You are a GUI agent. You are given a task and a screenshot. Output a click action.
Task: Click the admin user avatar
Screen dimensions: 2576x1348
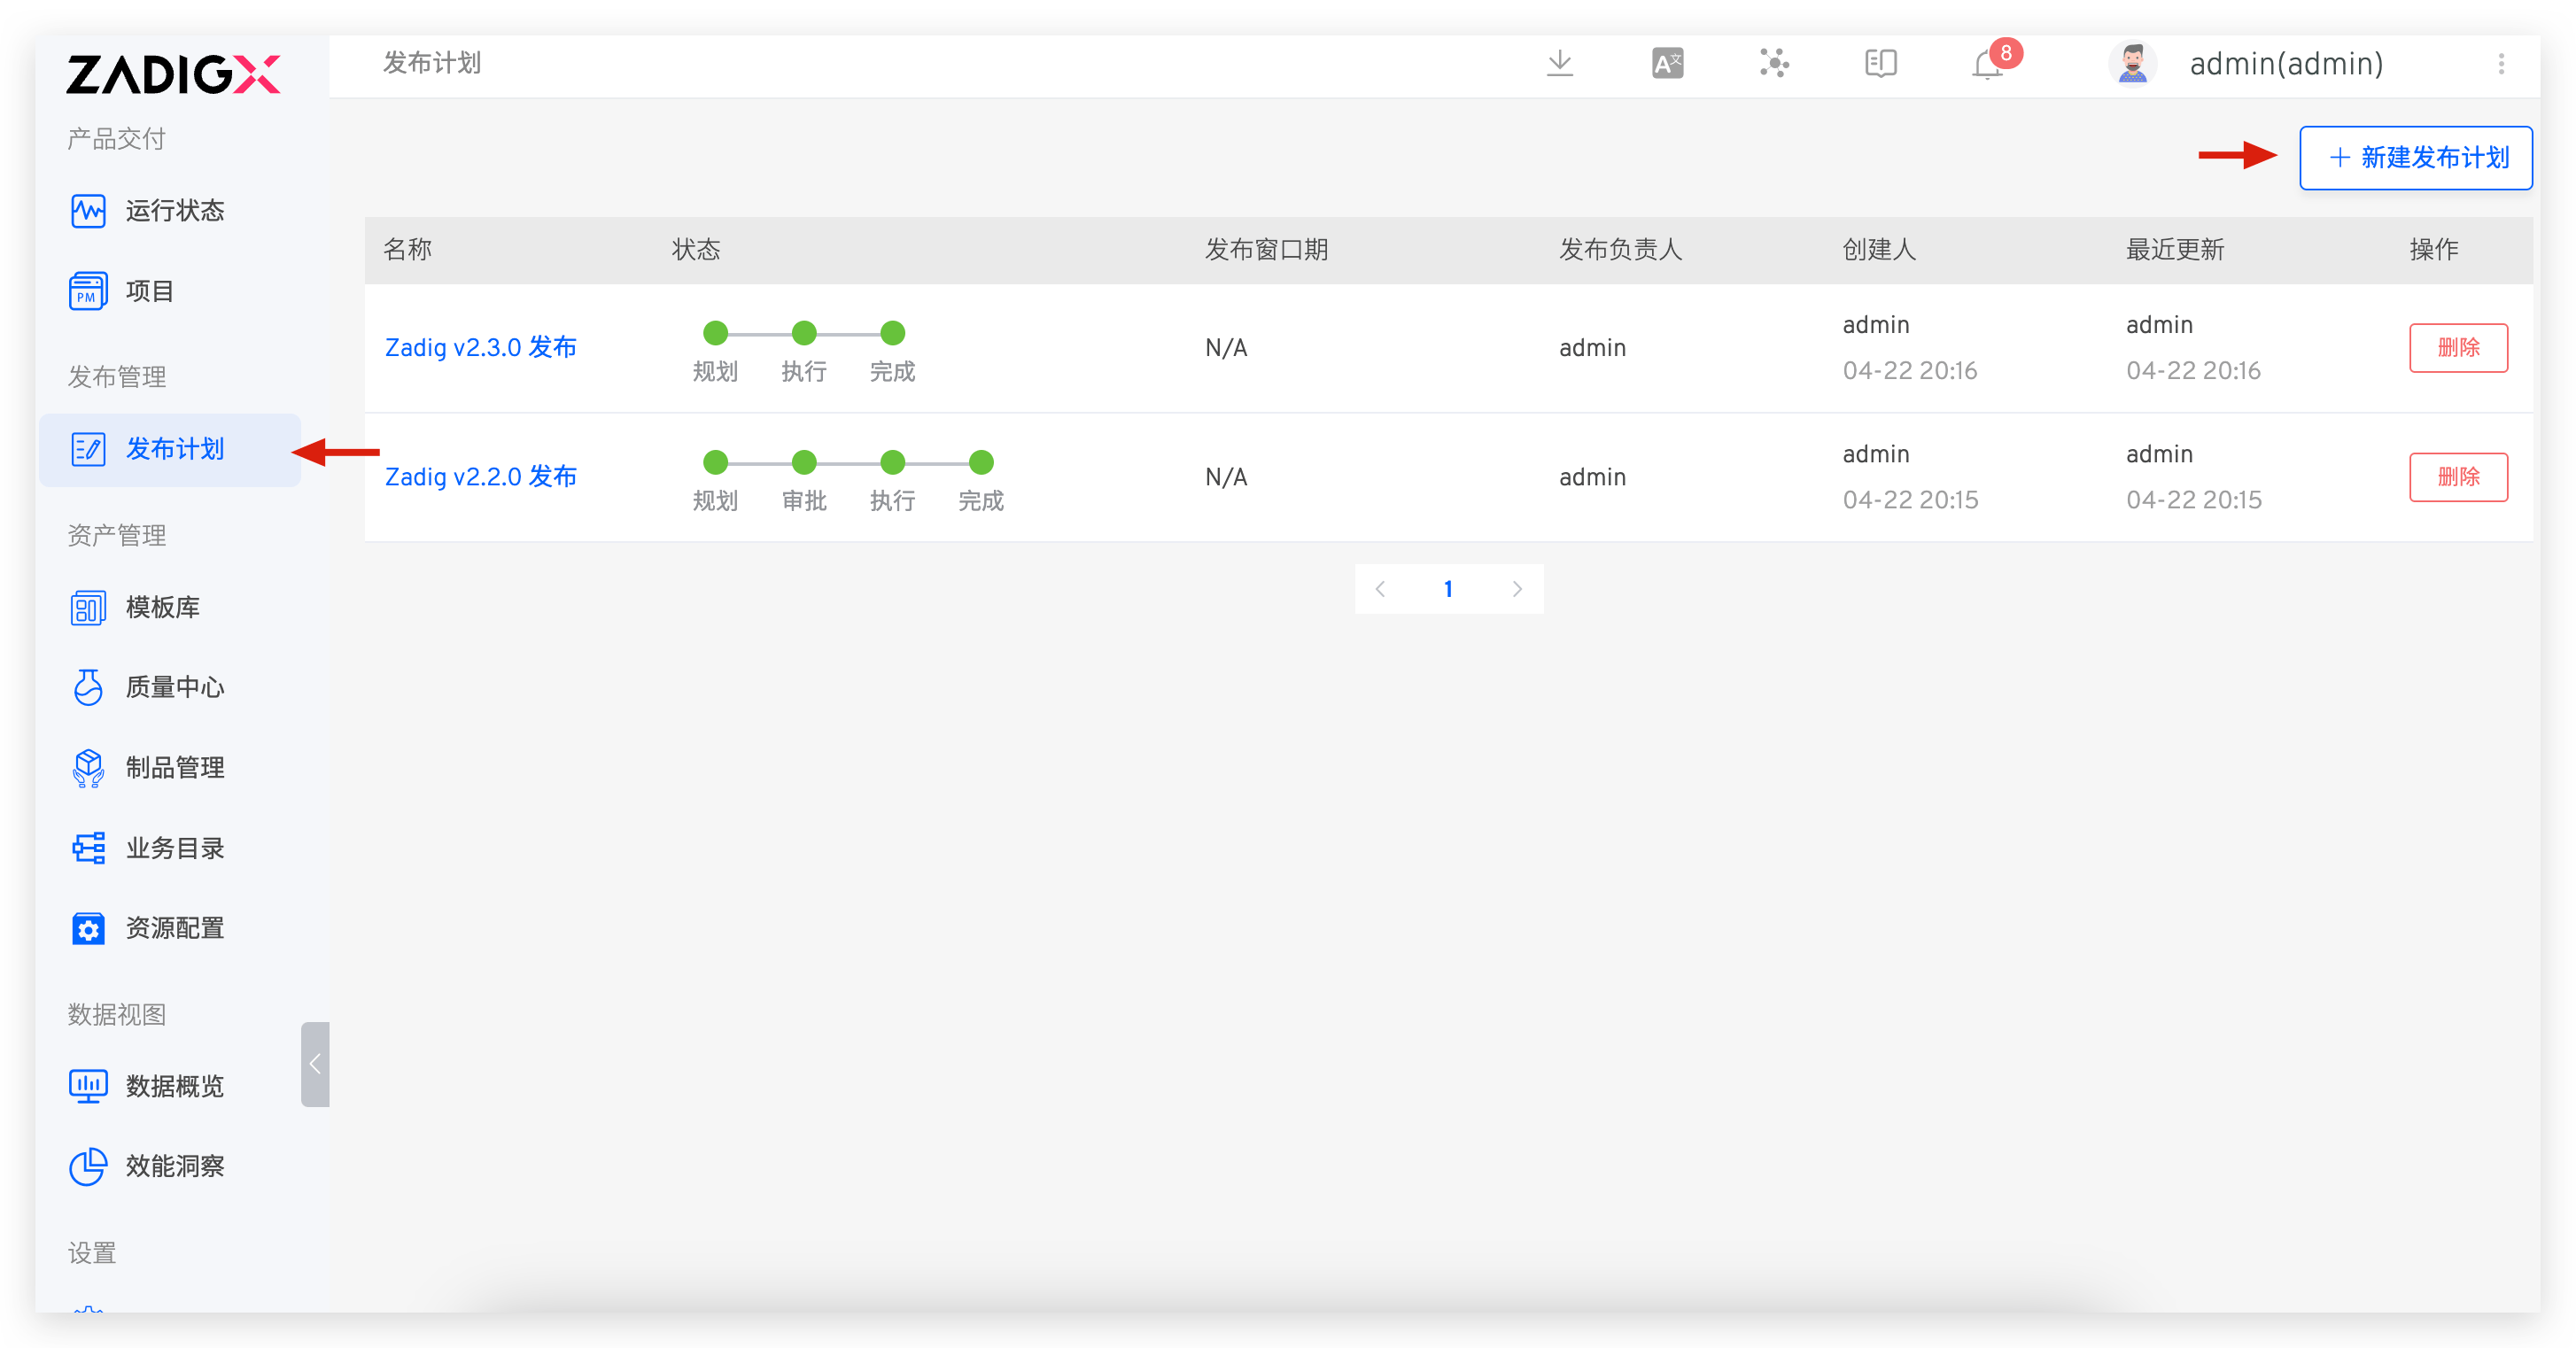[2132, 64]
